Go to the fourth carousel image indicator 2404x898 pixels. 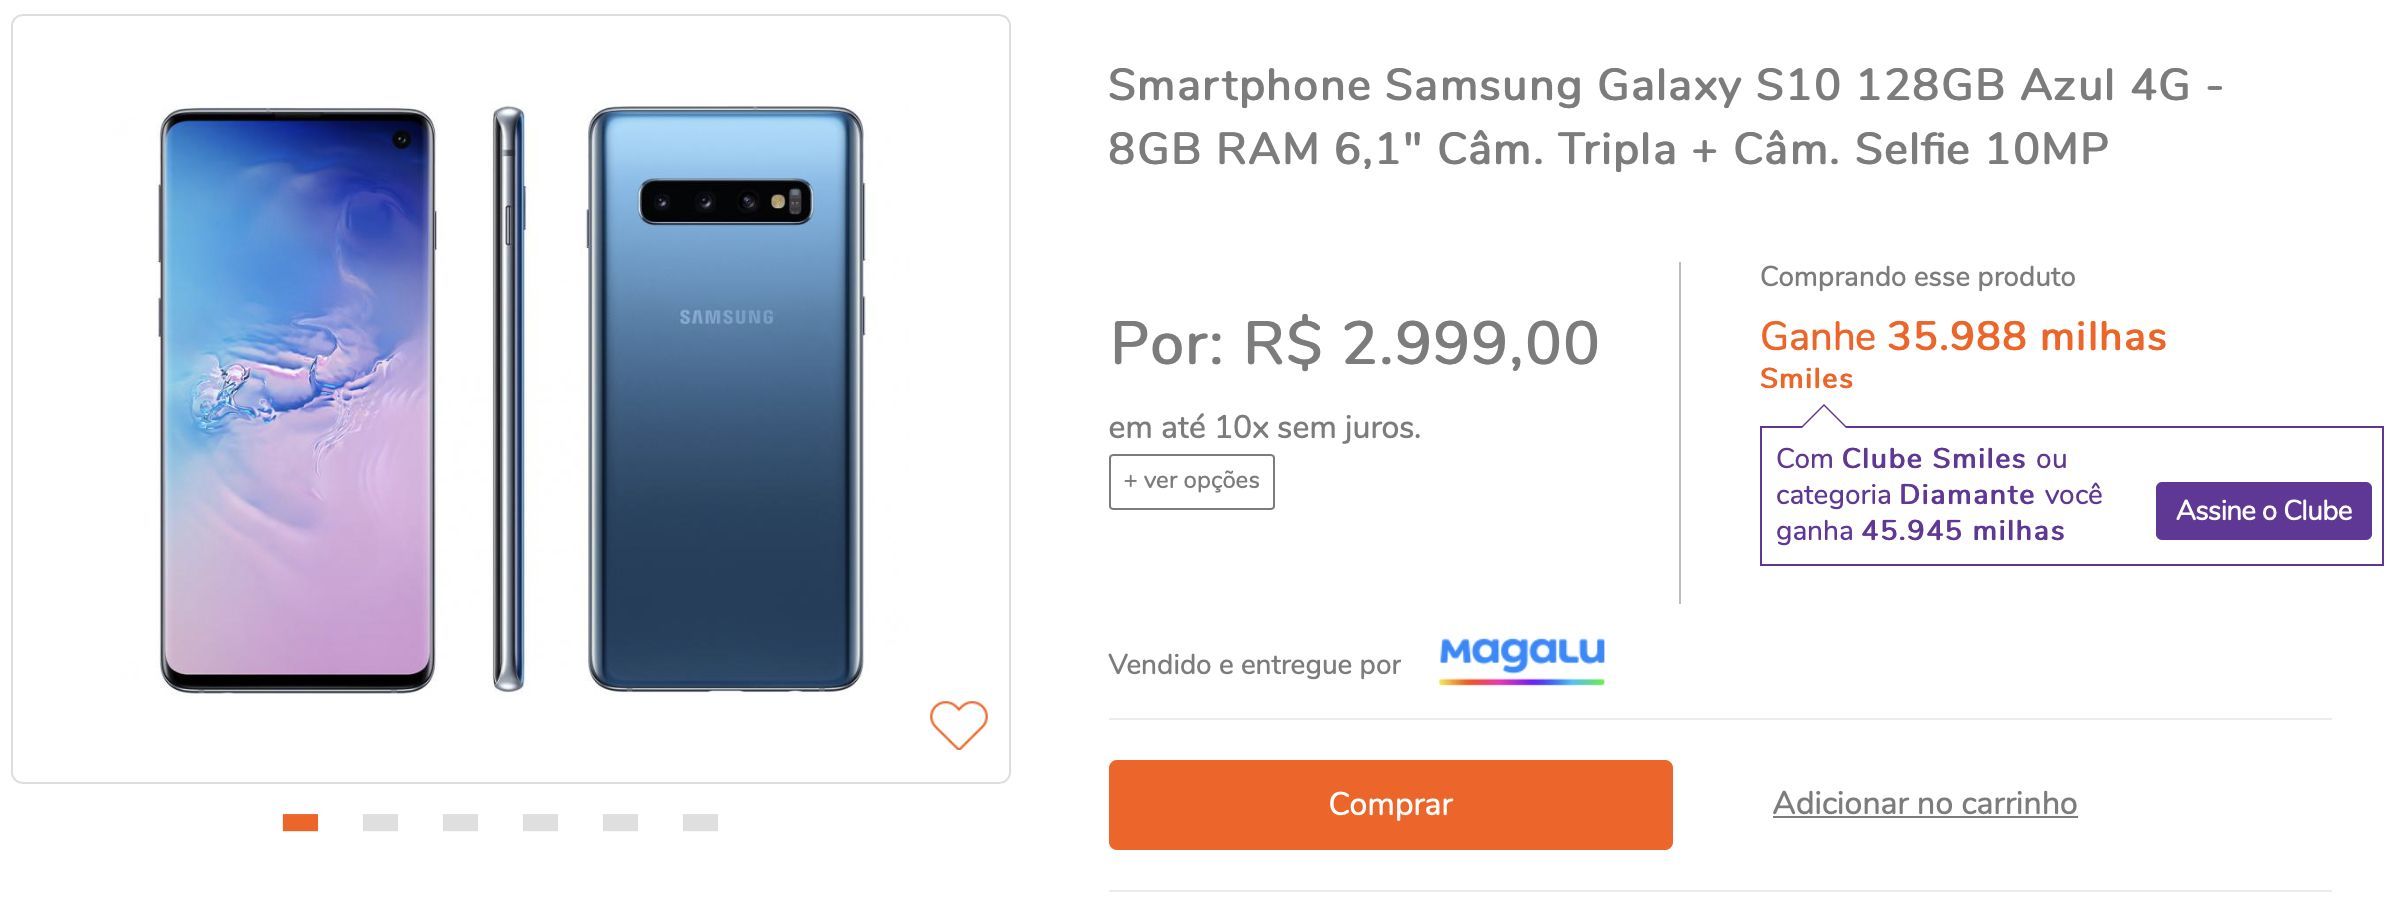click(x=540, y=822)
